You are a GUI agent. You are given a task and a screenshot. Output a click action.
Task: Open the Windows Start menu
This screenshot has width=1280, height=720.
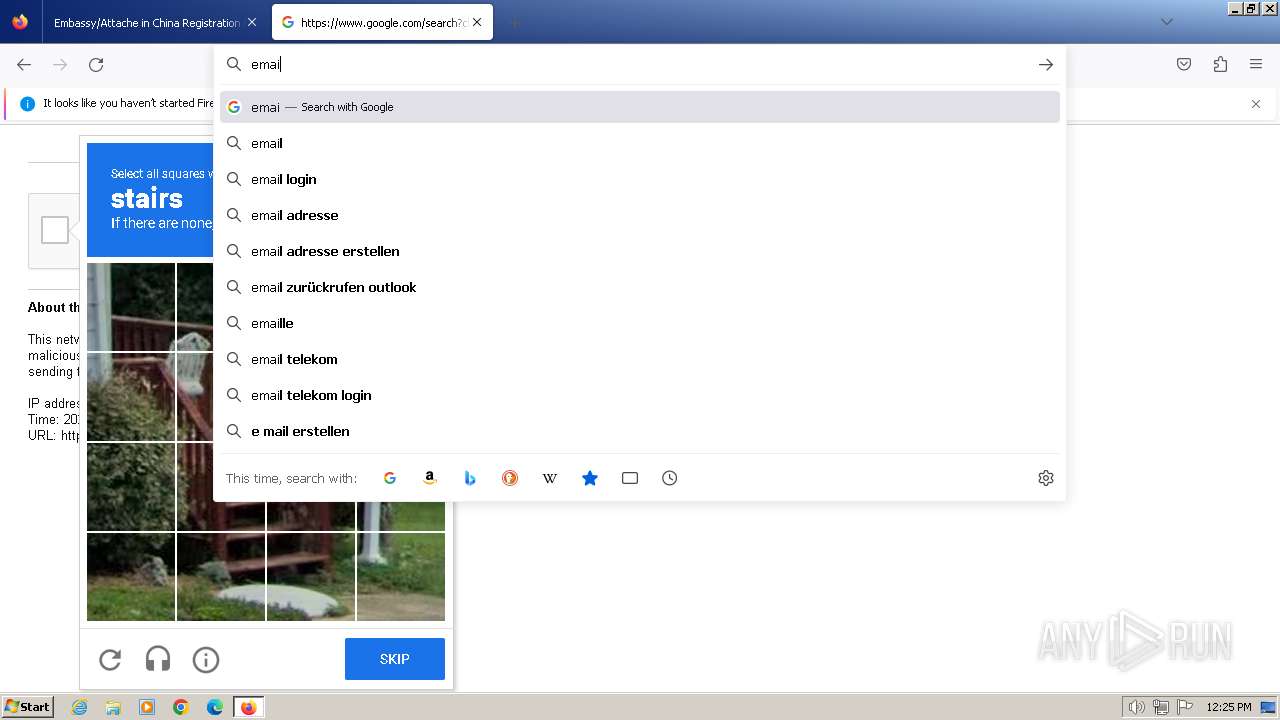(28, 707)
